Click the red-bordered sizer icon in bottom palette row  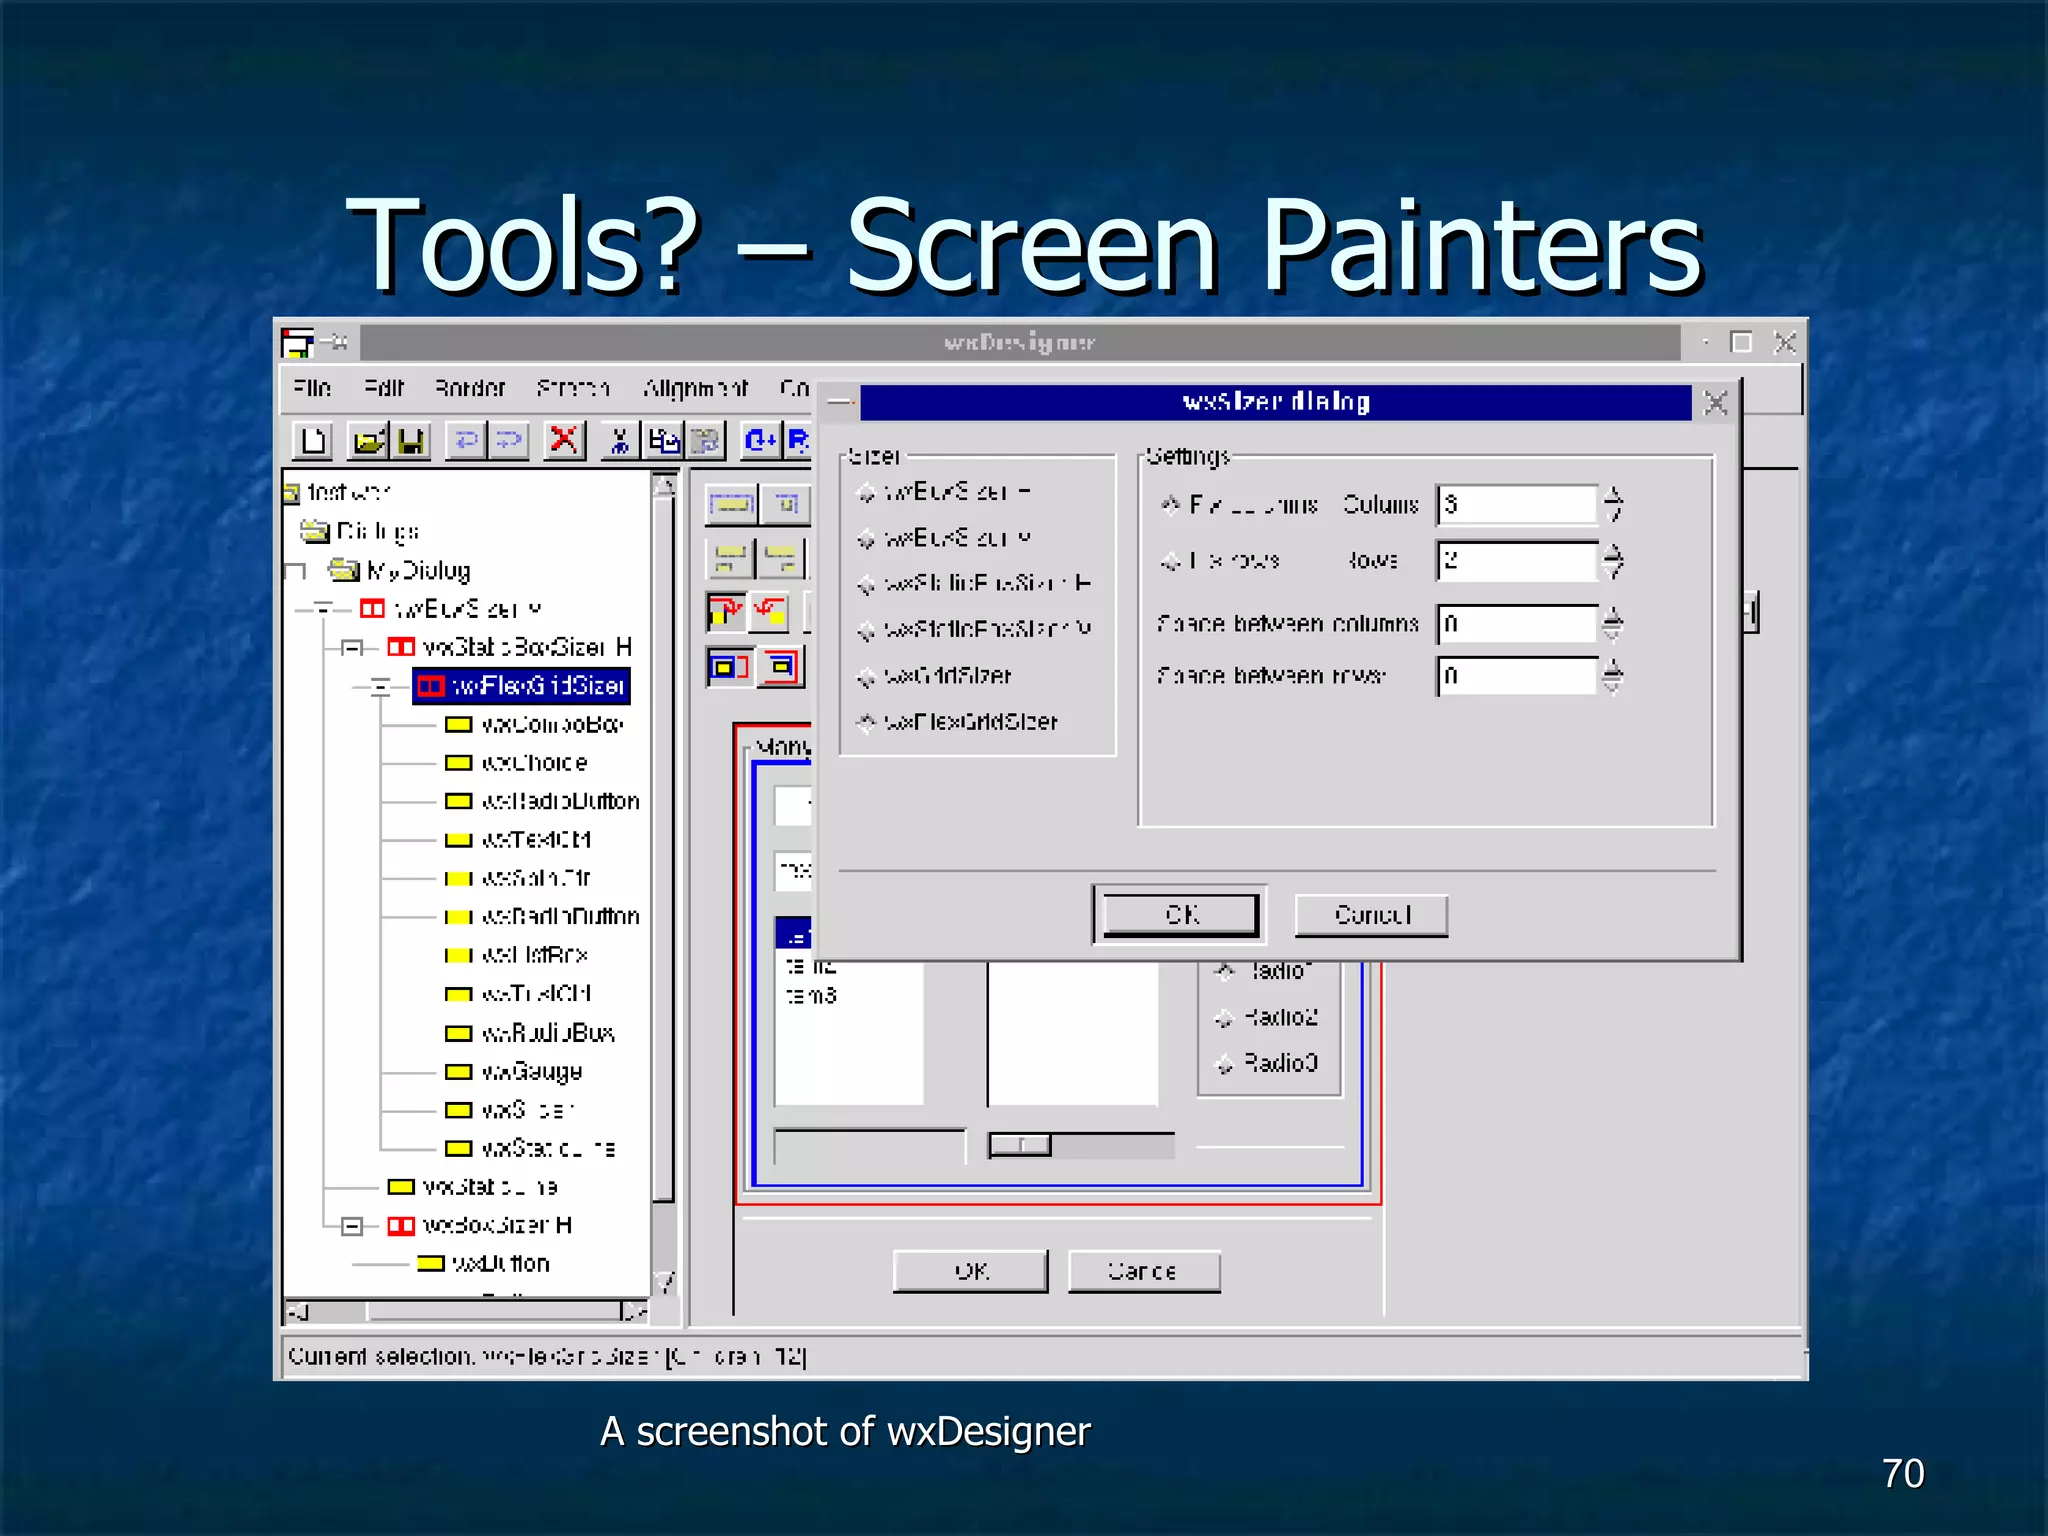tap(781, 667)
